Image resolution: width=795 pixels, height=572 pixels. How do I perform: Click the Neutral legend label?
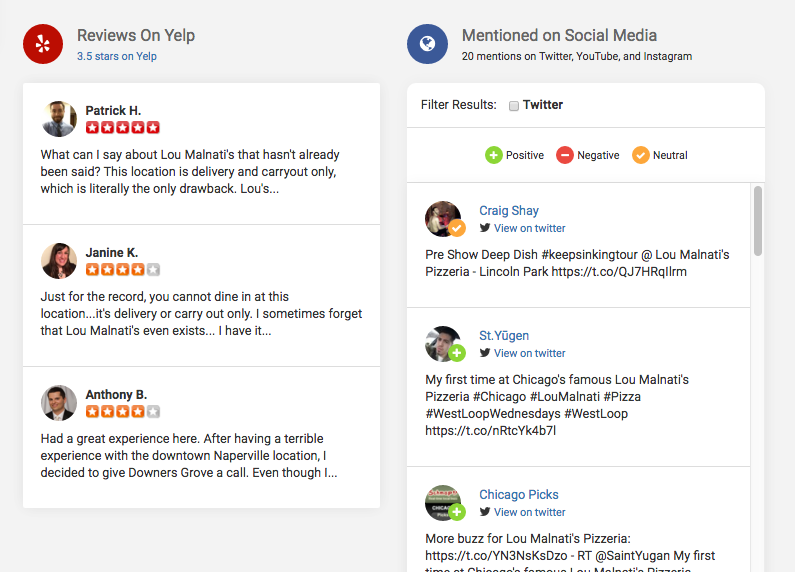pyautogui.click(x=670, y=155)
